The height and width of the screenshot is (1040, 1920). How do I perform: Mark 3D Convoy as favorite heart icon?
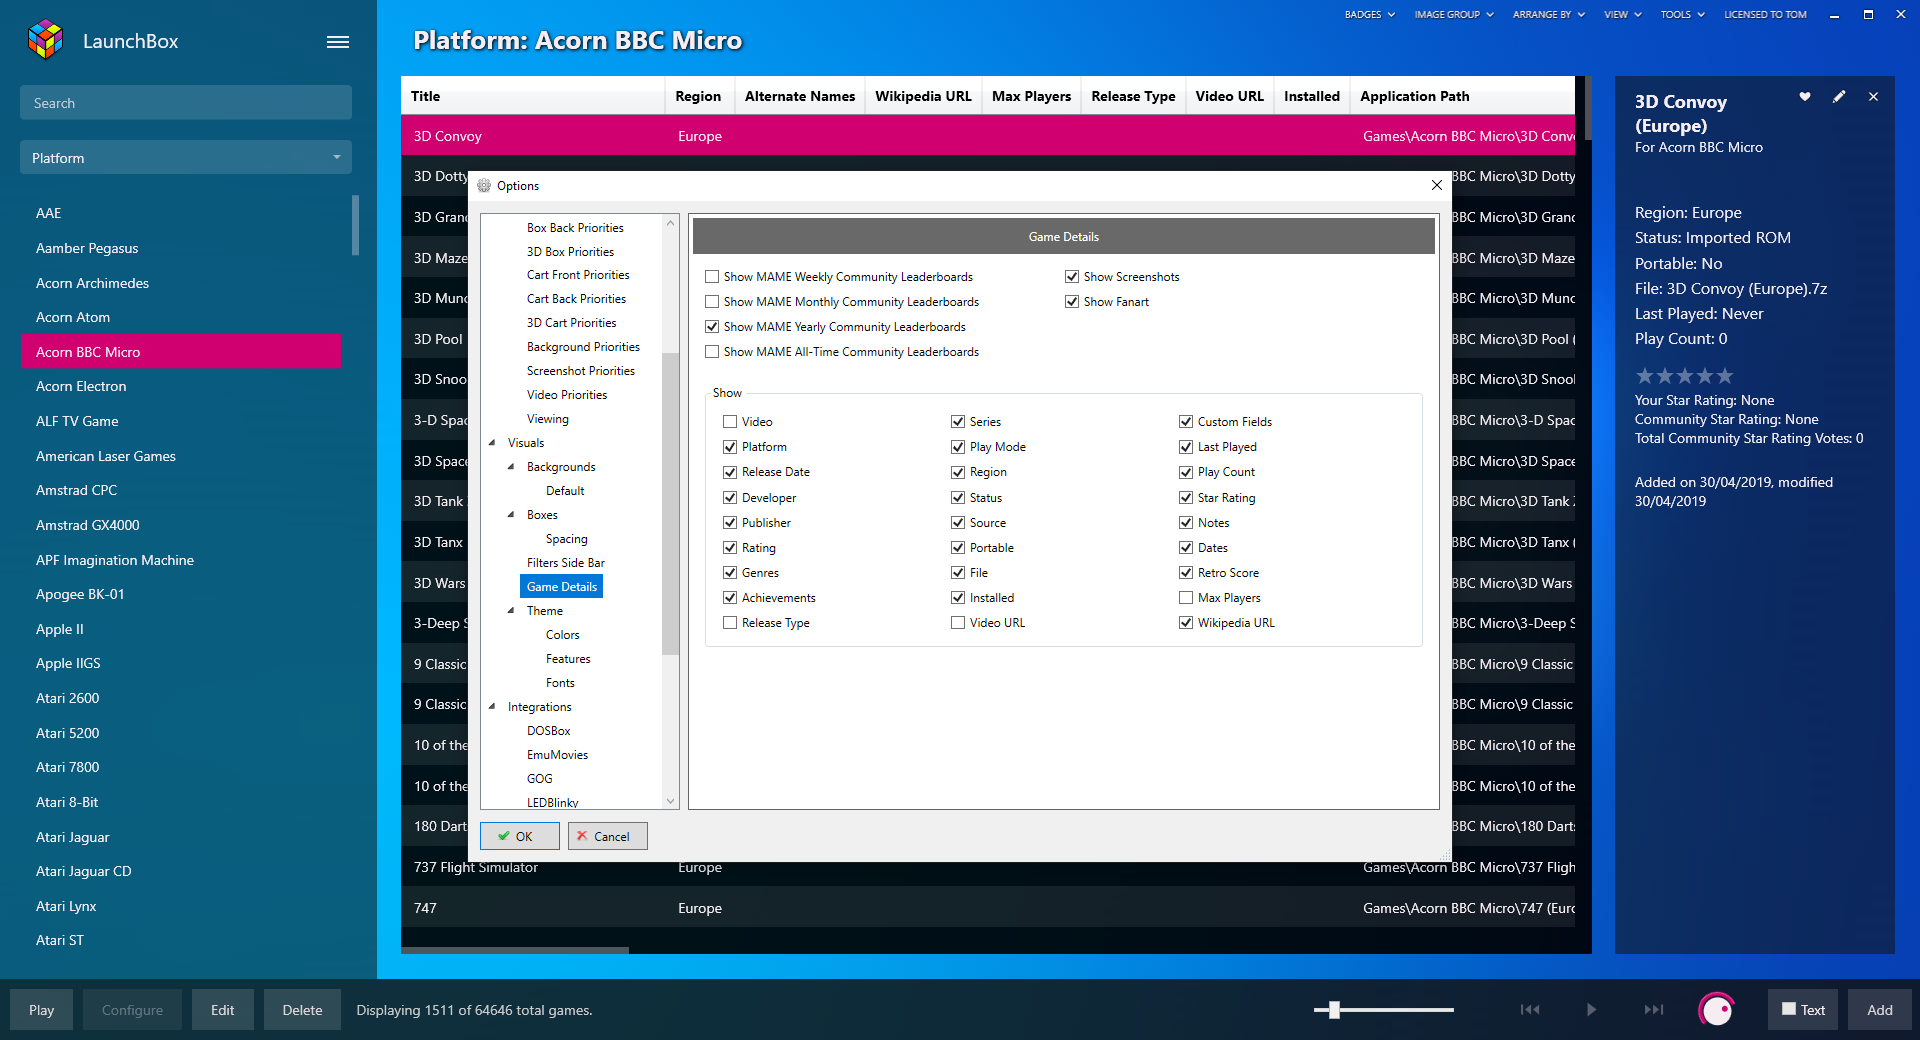tap(1805, 97)
